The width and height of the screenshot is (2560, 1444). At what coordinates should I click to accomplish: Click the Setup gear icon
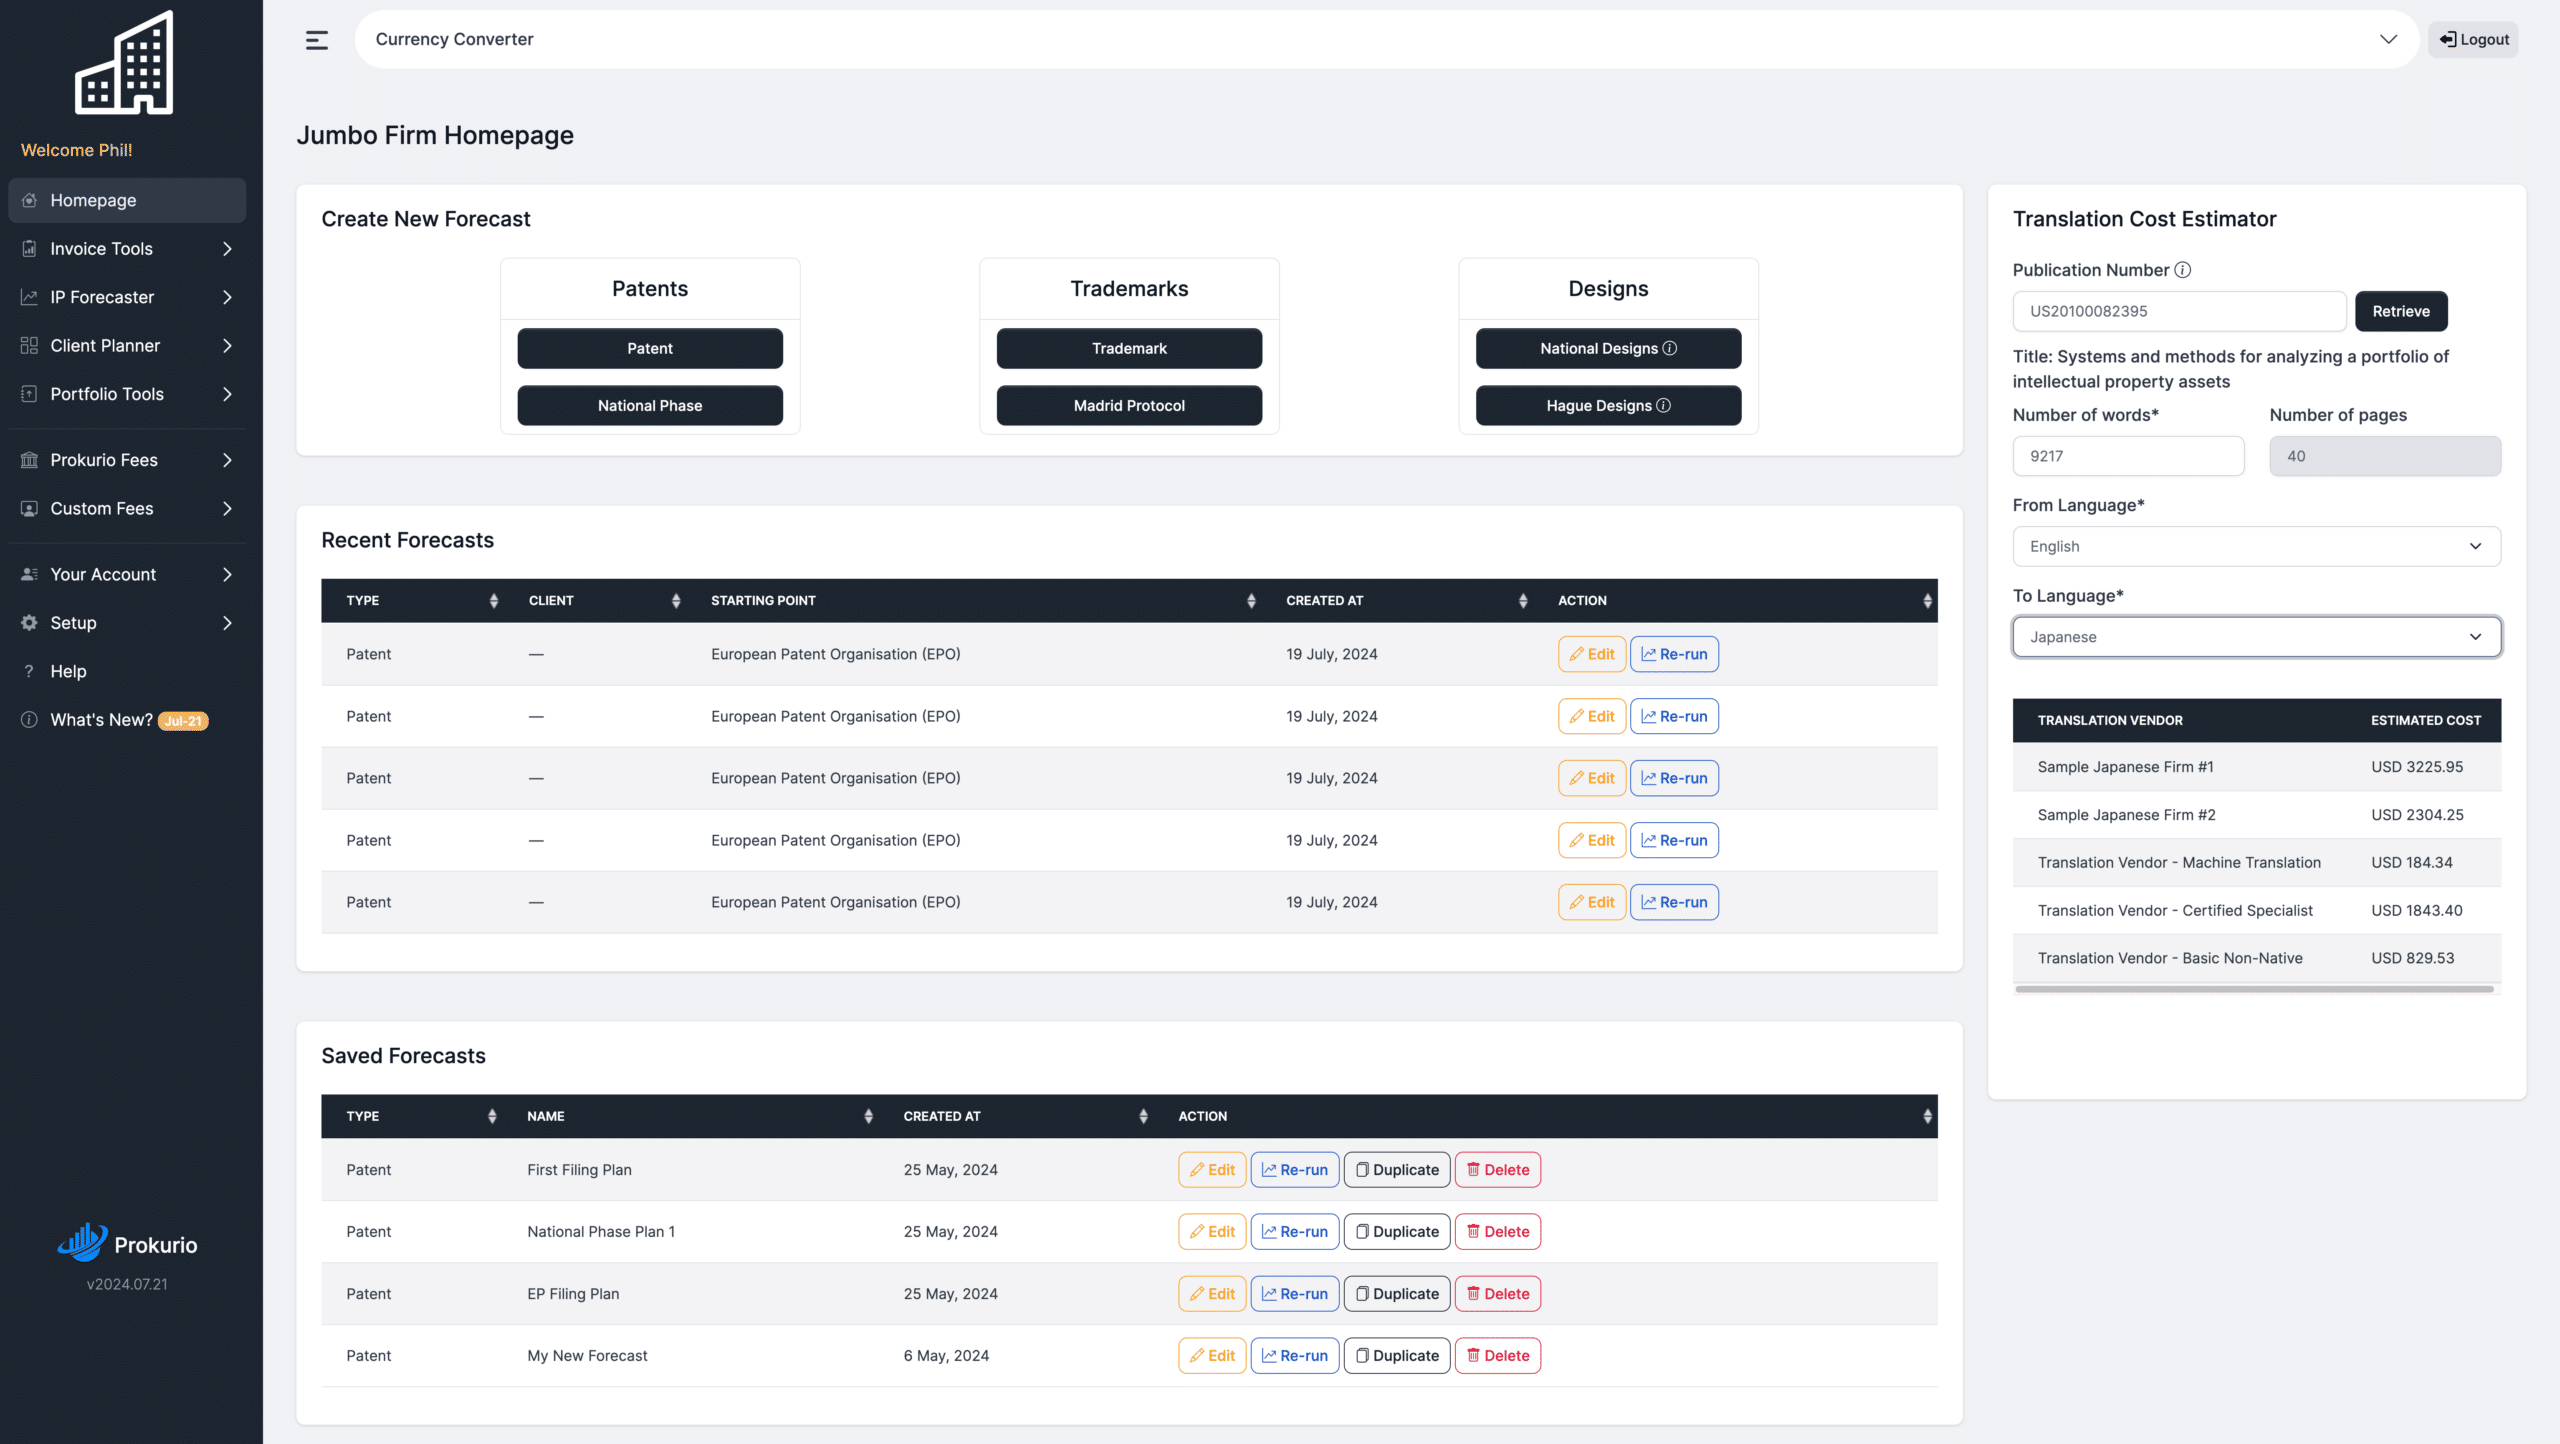point(30,623)
